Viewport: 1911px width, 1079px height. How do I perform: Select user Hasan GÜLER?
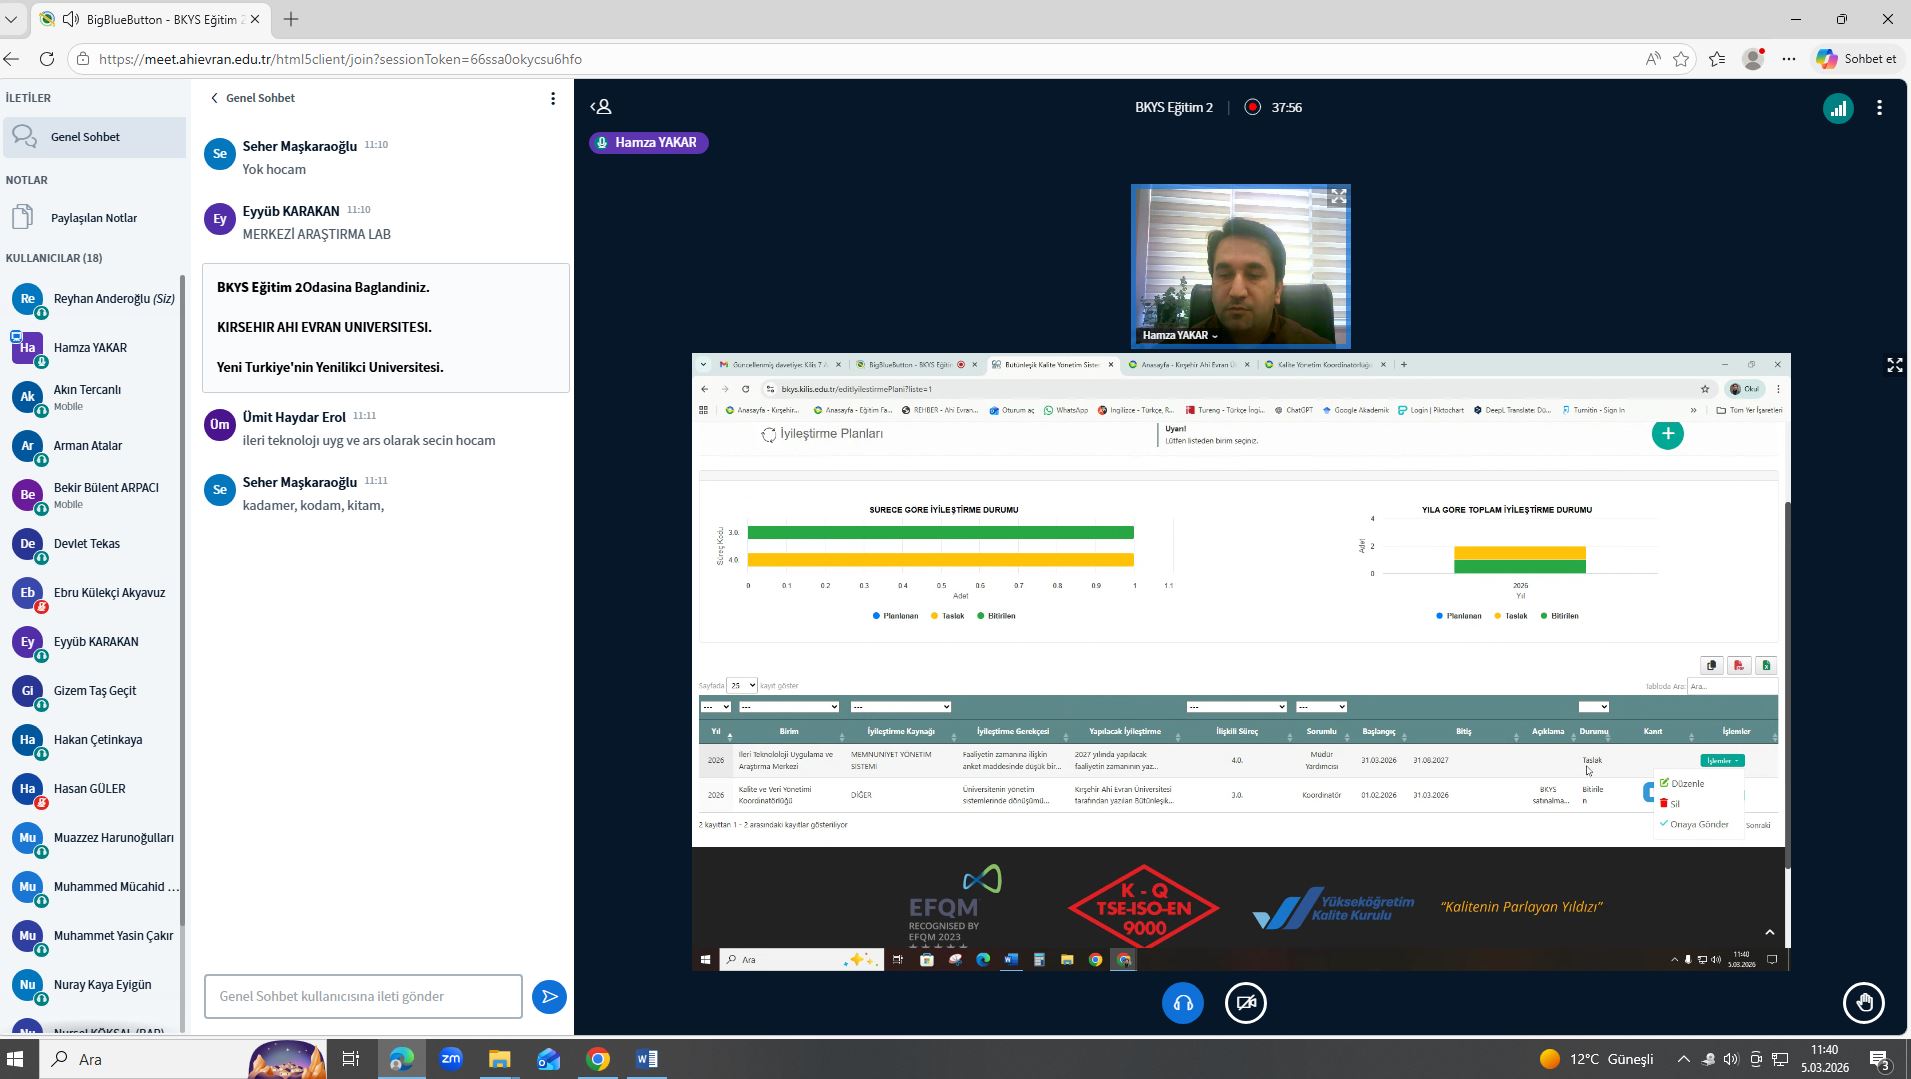[94, 789]
